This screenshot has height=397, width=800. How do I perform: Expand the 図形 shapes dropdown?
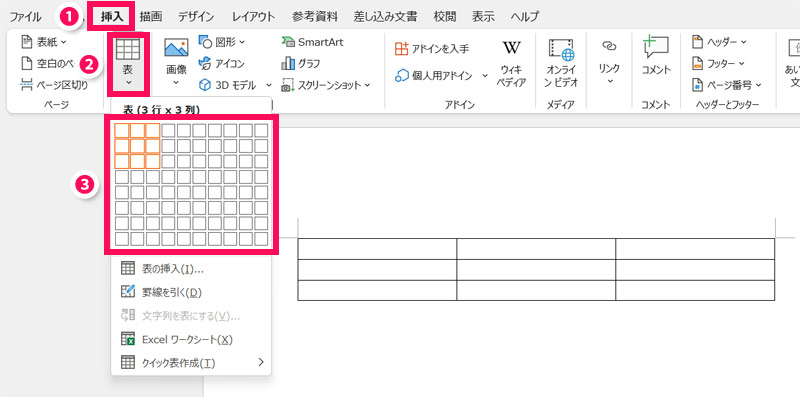pos(241,42)
